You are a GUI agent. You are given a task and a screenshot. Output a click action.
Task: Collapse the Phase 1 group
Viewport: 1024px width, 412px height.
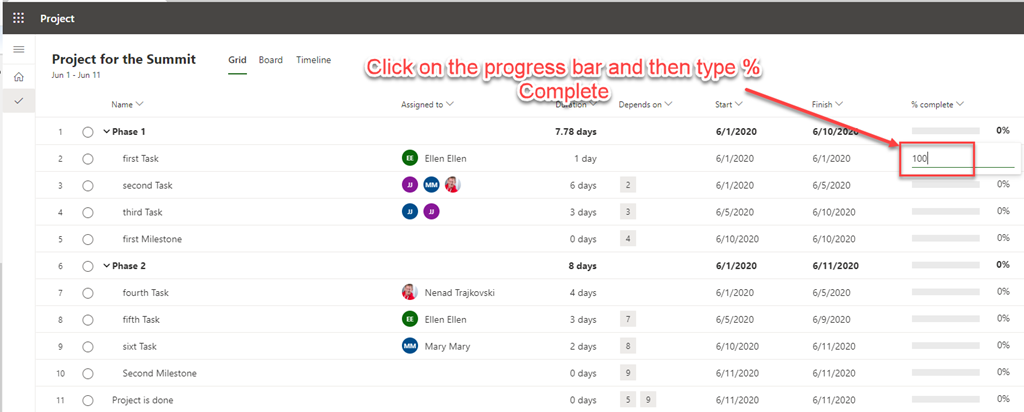106,132
